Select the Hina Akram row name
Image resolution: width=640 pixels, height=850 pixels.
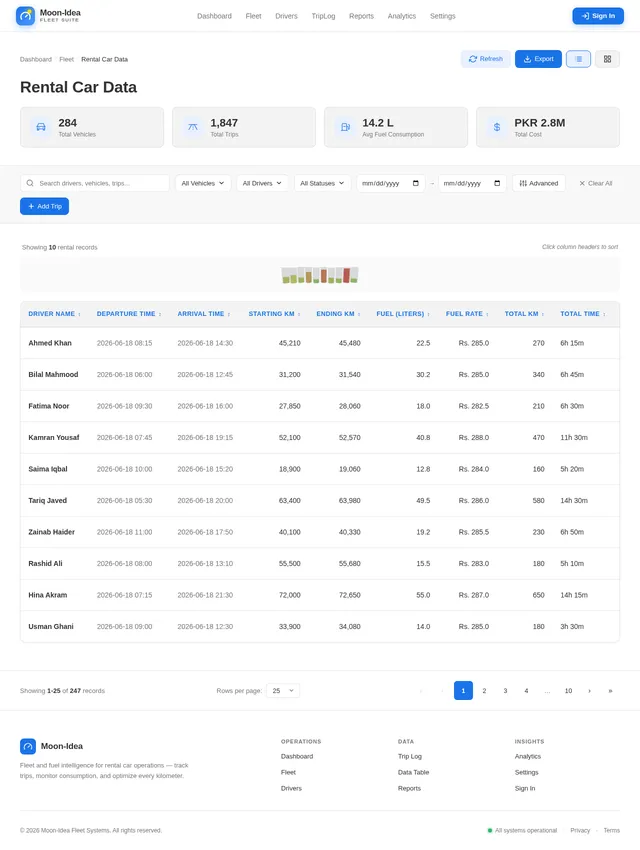coord(48,595)
